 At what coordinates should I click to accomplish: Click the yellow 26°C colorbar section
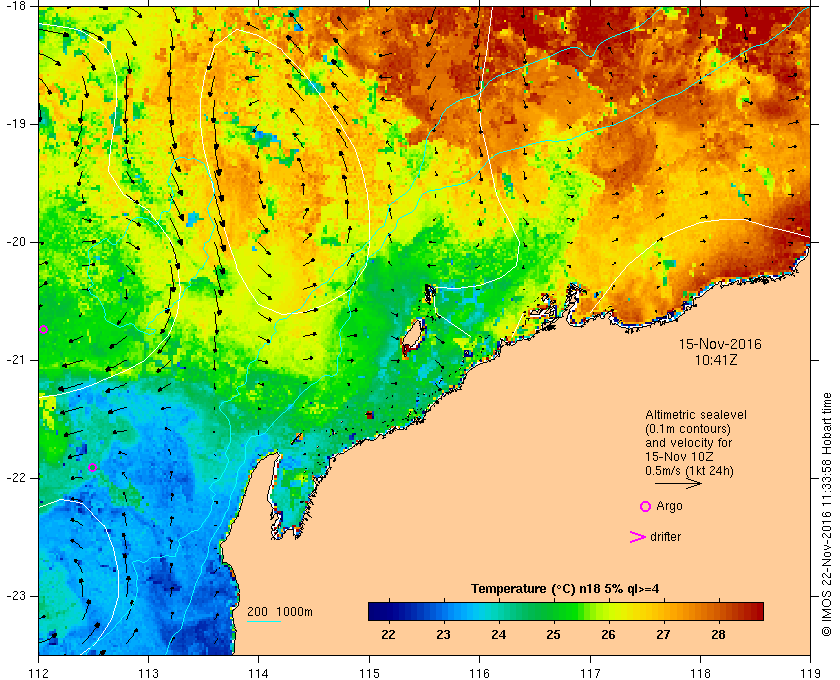tap(609, 611)
